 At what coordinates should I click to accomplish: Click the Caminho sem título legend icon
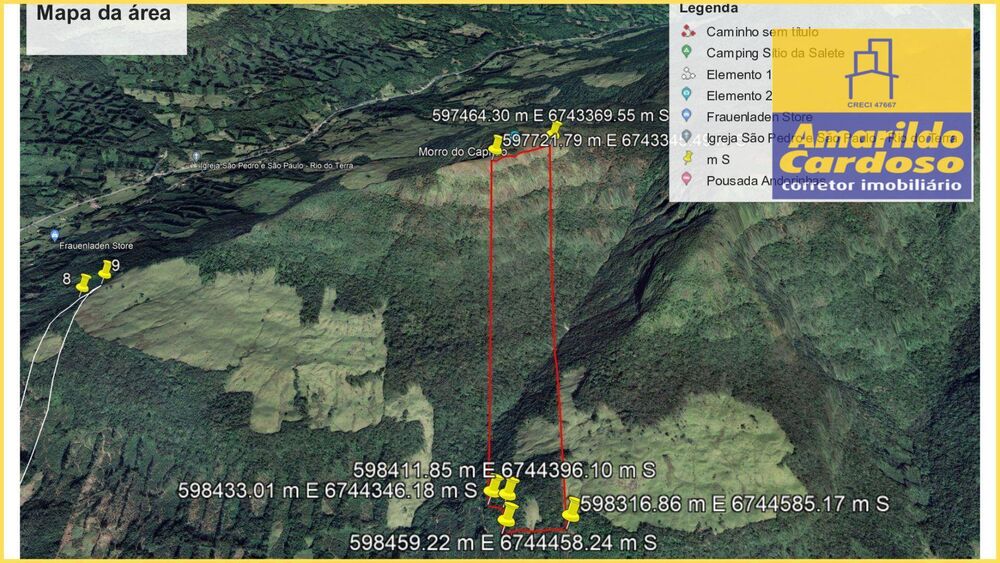[x=688, y=31]
